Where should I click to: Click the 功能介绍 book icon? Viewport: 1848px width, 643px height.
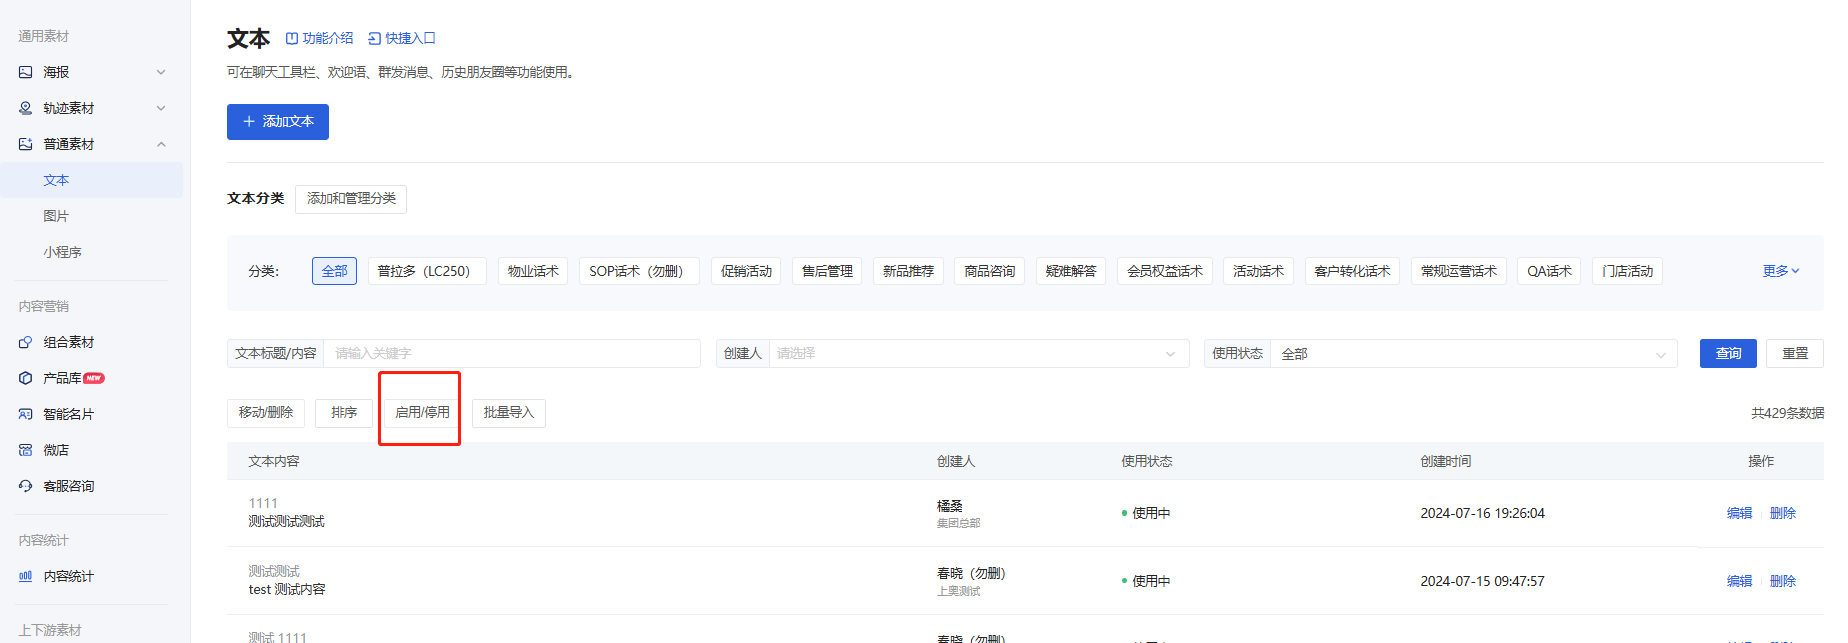click(x=292, y=38)
